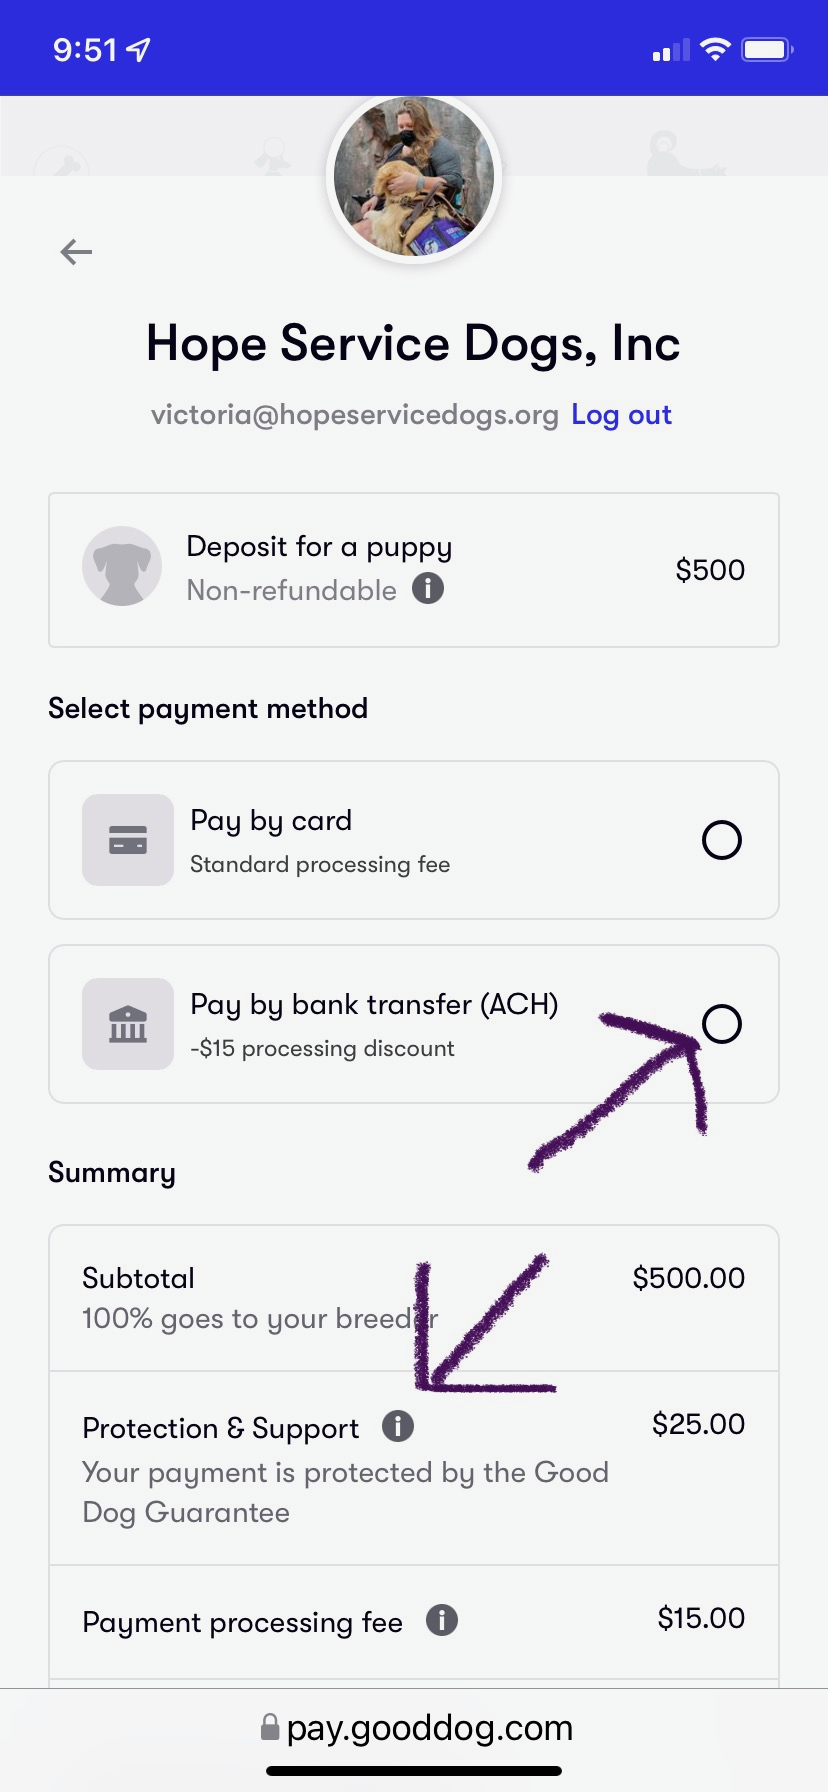Tap the Wi-Fi status icon

click(715, 49)
